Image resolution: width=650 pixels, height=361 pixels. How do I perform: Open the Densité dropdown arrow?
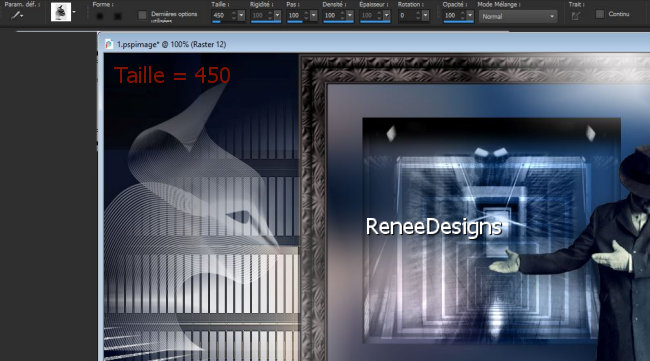click(x=350, y=16)
